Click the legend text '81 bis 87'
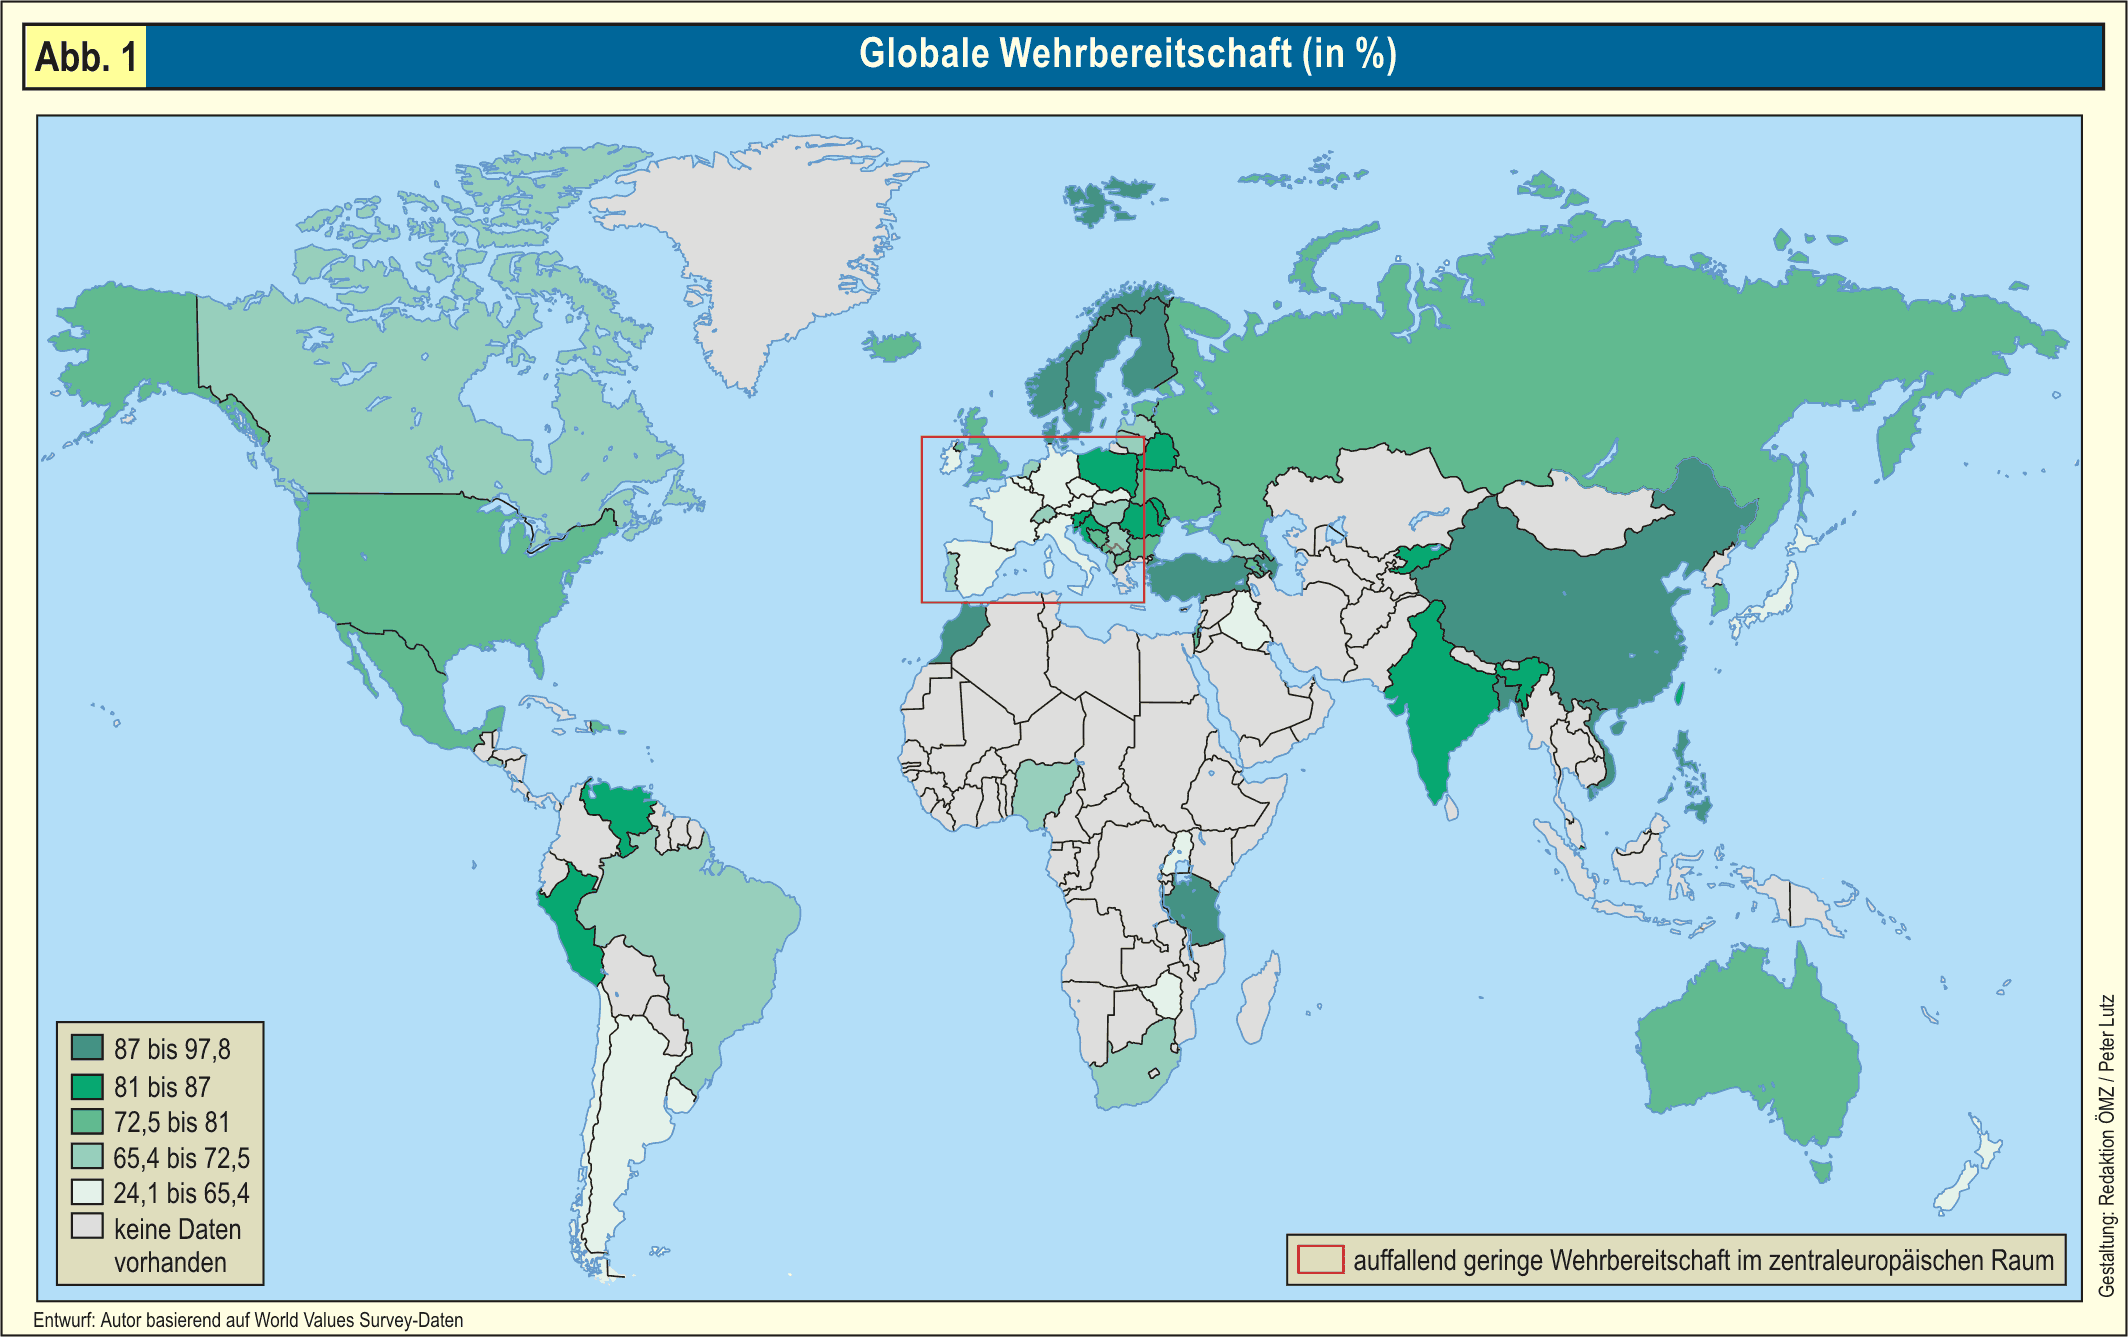Image resolution: width=2128 pixels, height=1337 pixels. click(x=162, y=1087)
